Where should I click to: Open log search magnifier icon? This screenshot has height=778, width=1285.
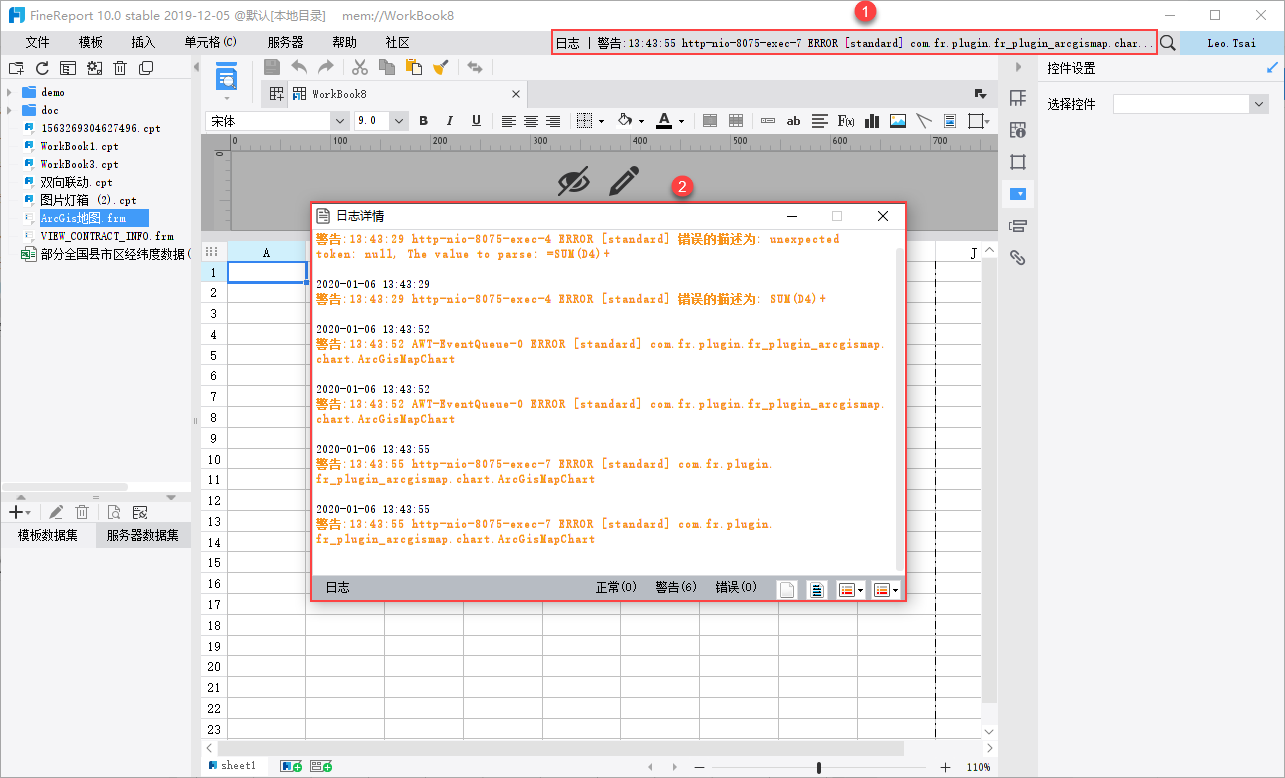pyautogui.click(x=1168, y=43)
